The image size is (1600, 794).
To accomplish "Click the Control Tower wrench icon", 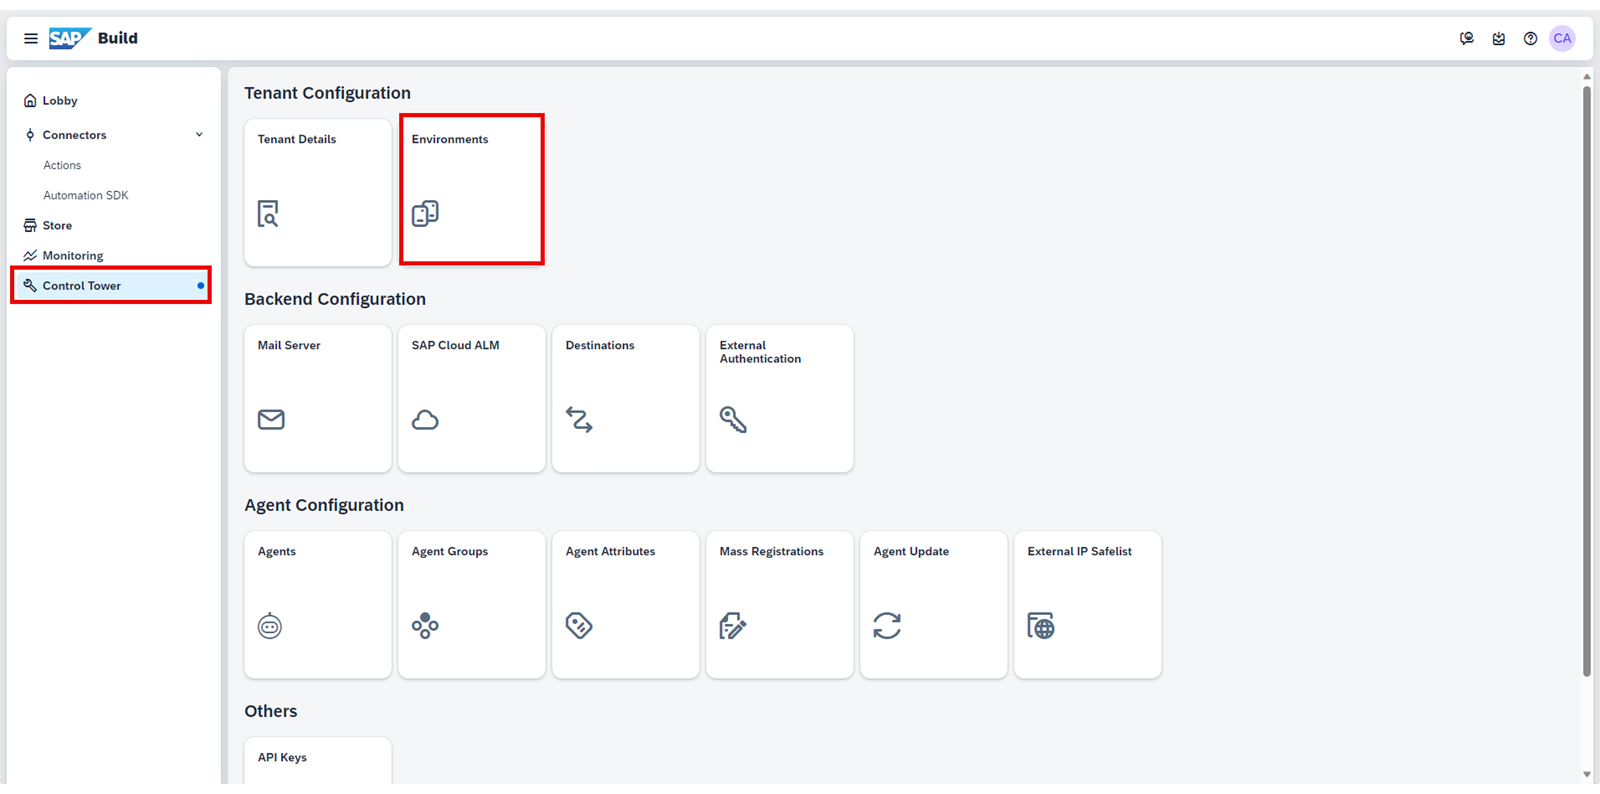I will click(30, 285).
